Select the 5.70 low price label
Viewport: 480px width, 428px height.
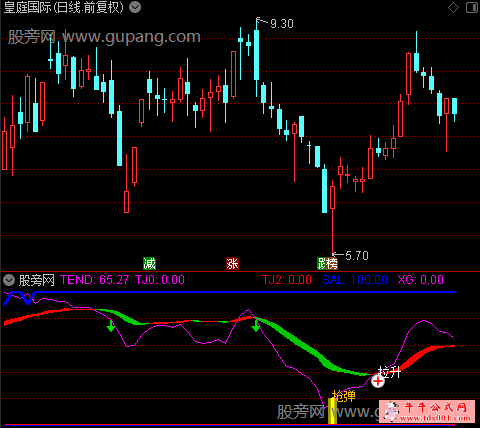click(357, 256)
